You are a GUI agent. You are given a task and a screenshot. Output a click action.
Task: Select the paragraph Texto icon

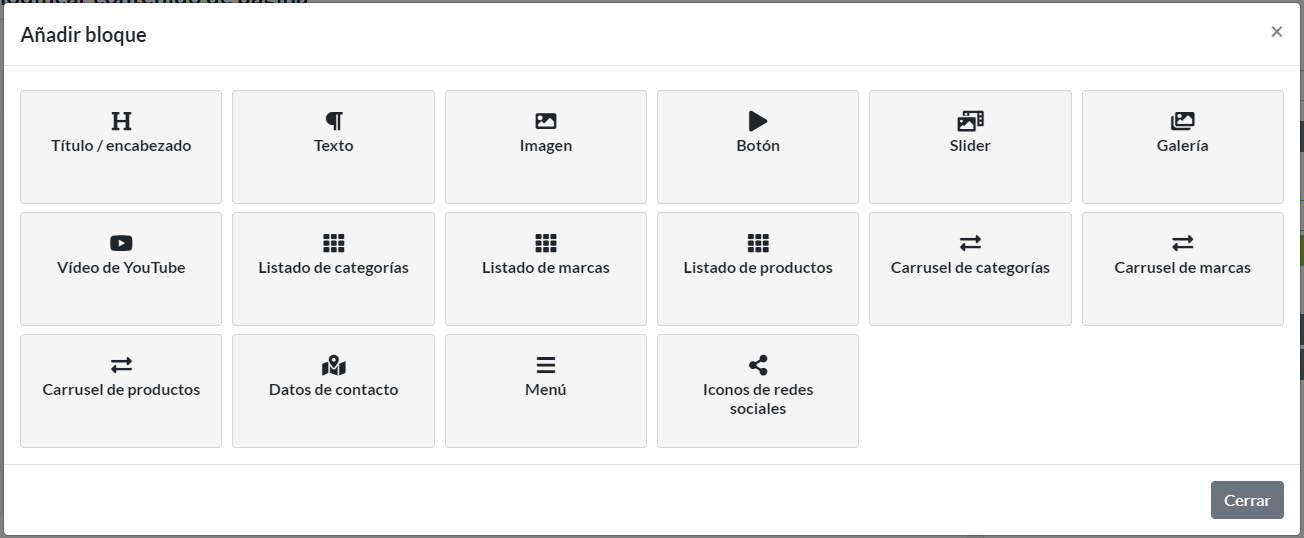coord(334,121)
